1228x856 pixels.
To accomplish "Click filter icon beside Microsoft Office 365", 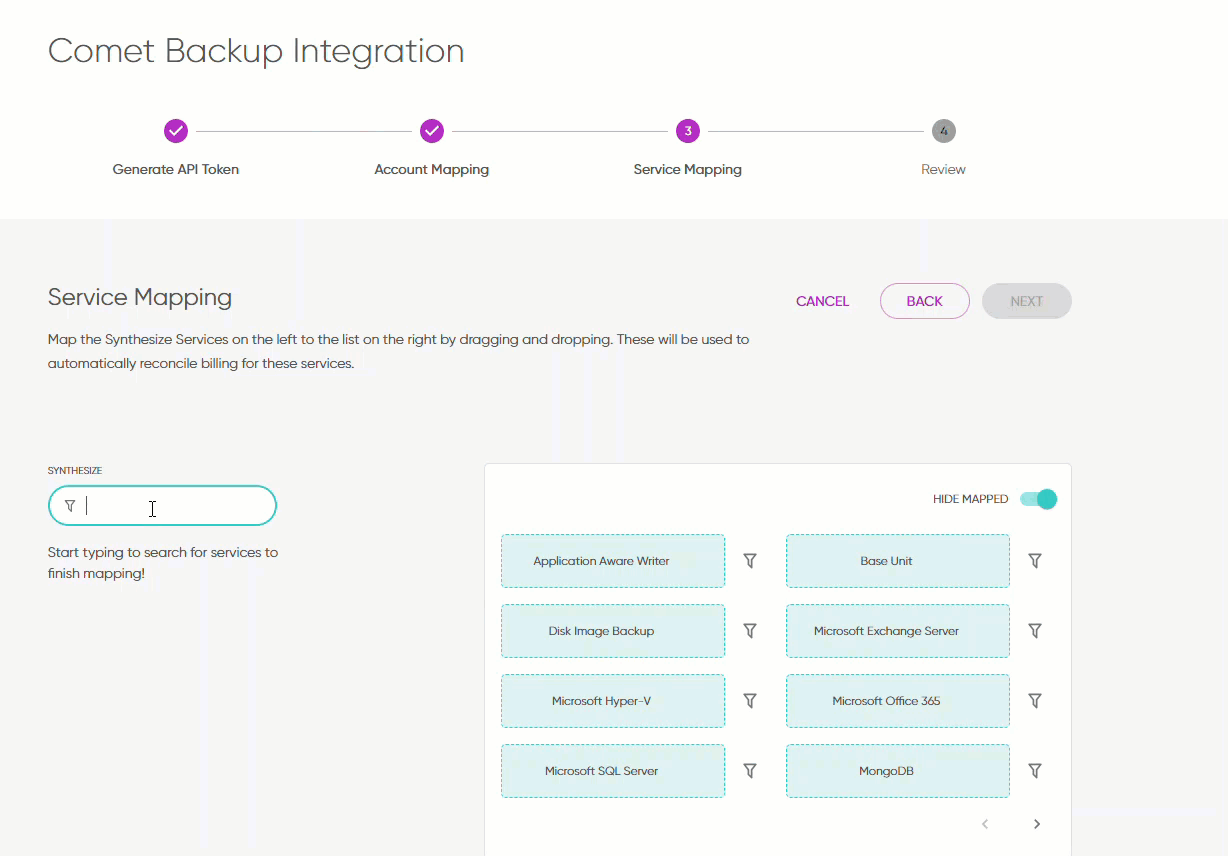I will (1035, 701).
